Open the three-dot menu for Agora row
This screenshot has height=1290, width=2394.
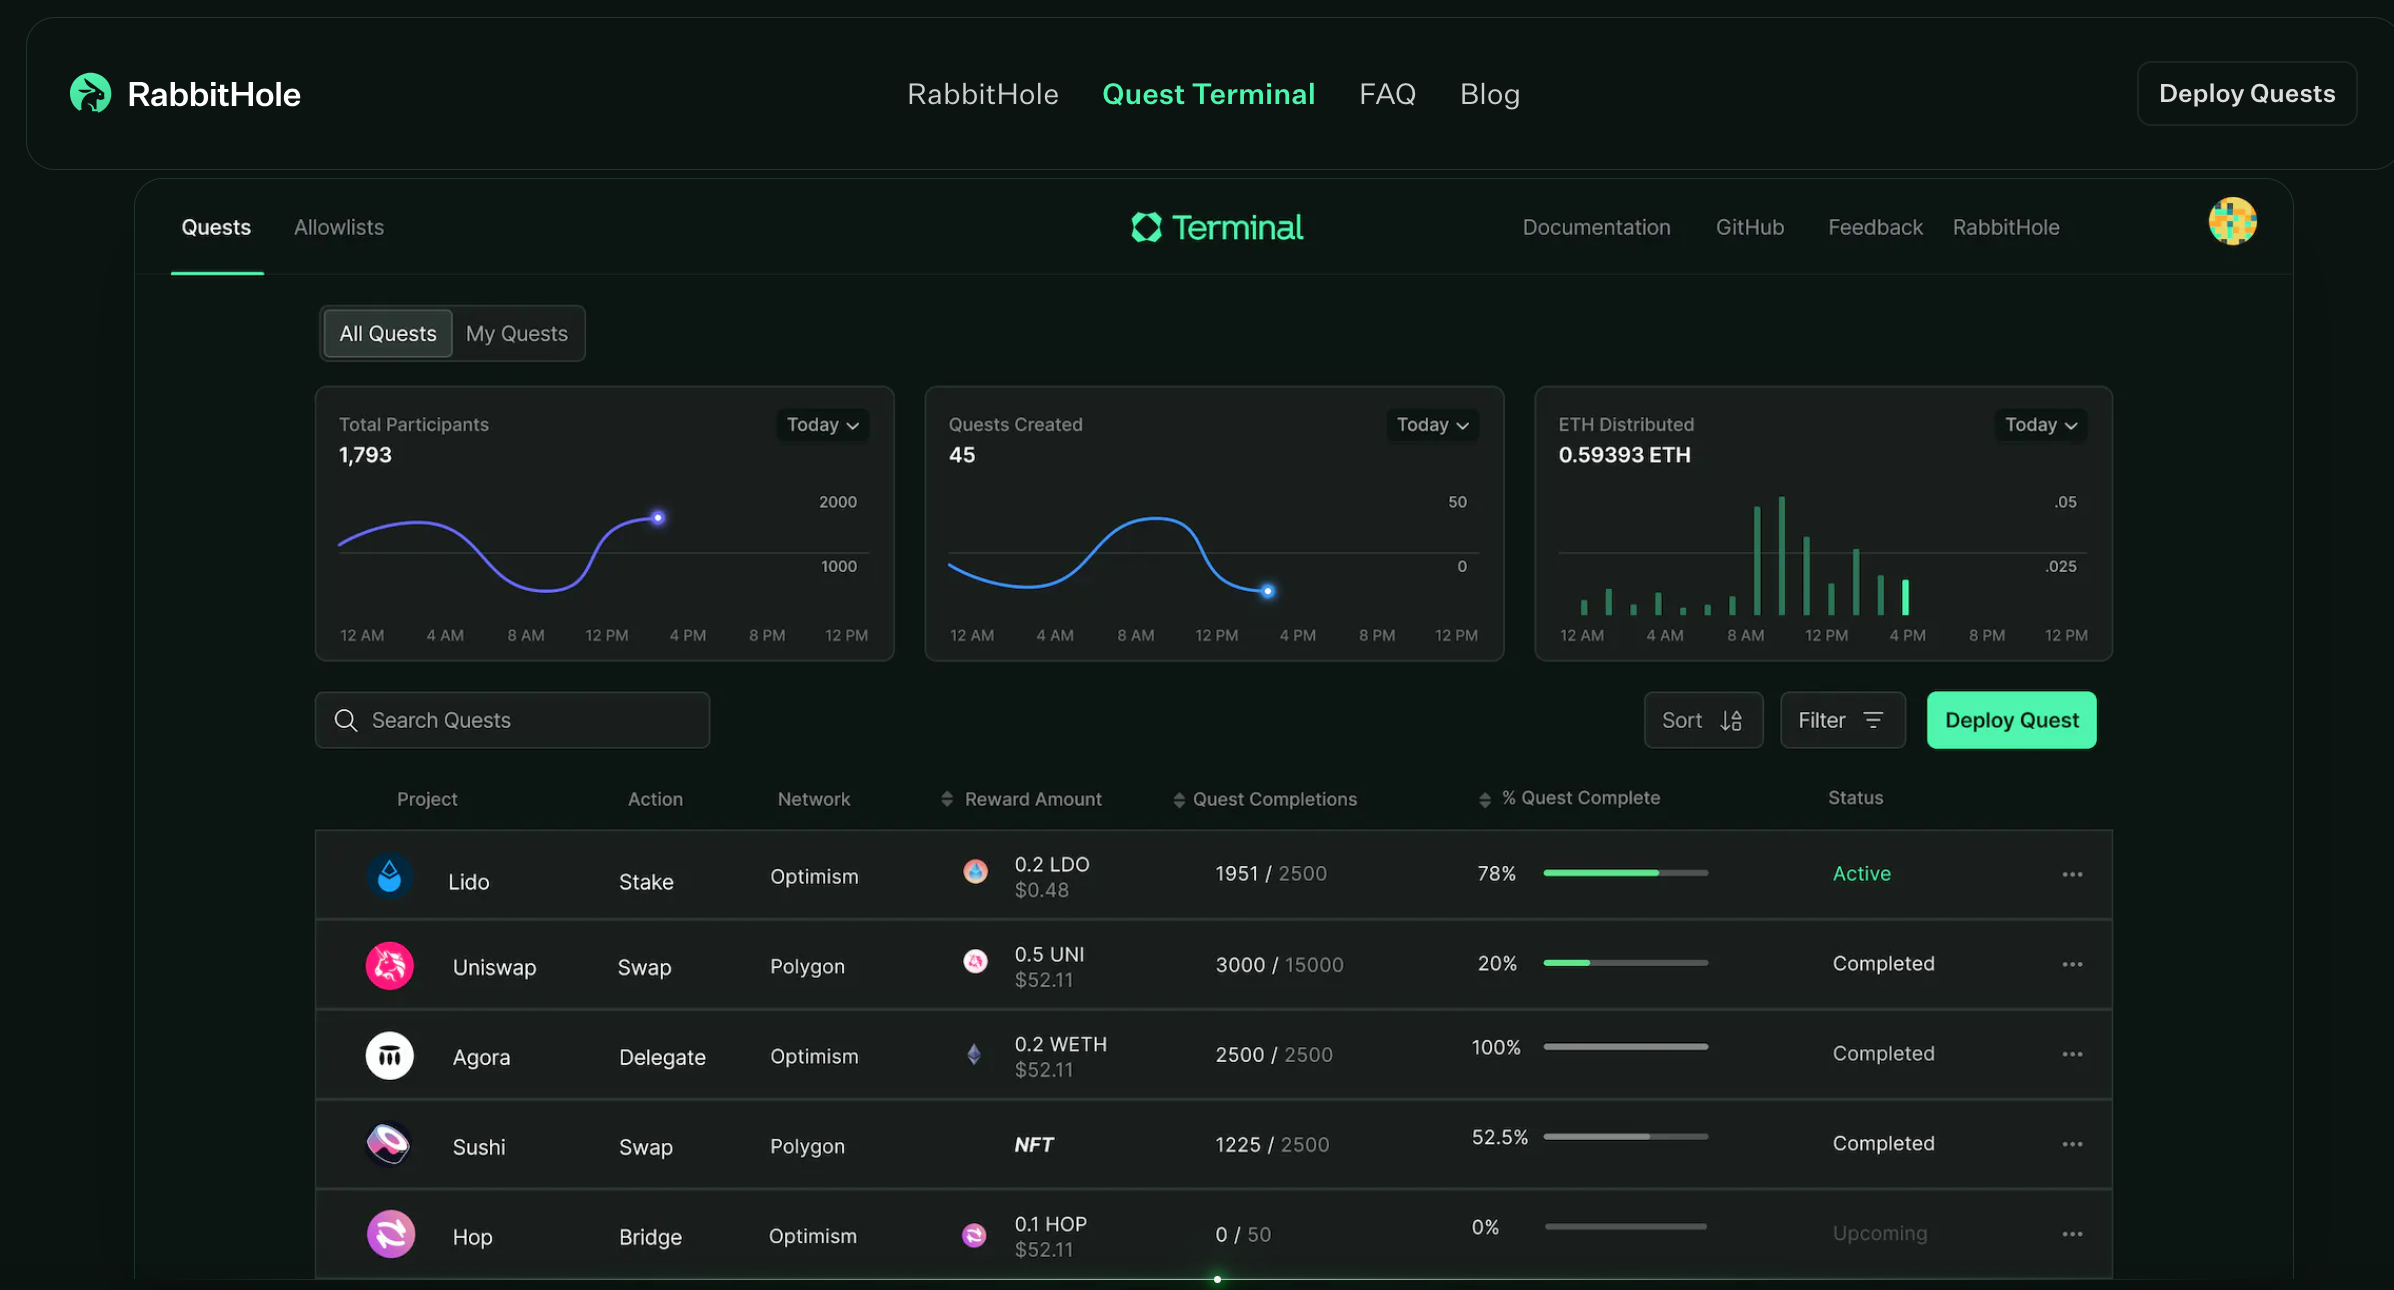pos(2072,1055)
